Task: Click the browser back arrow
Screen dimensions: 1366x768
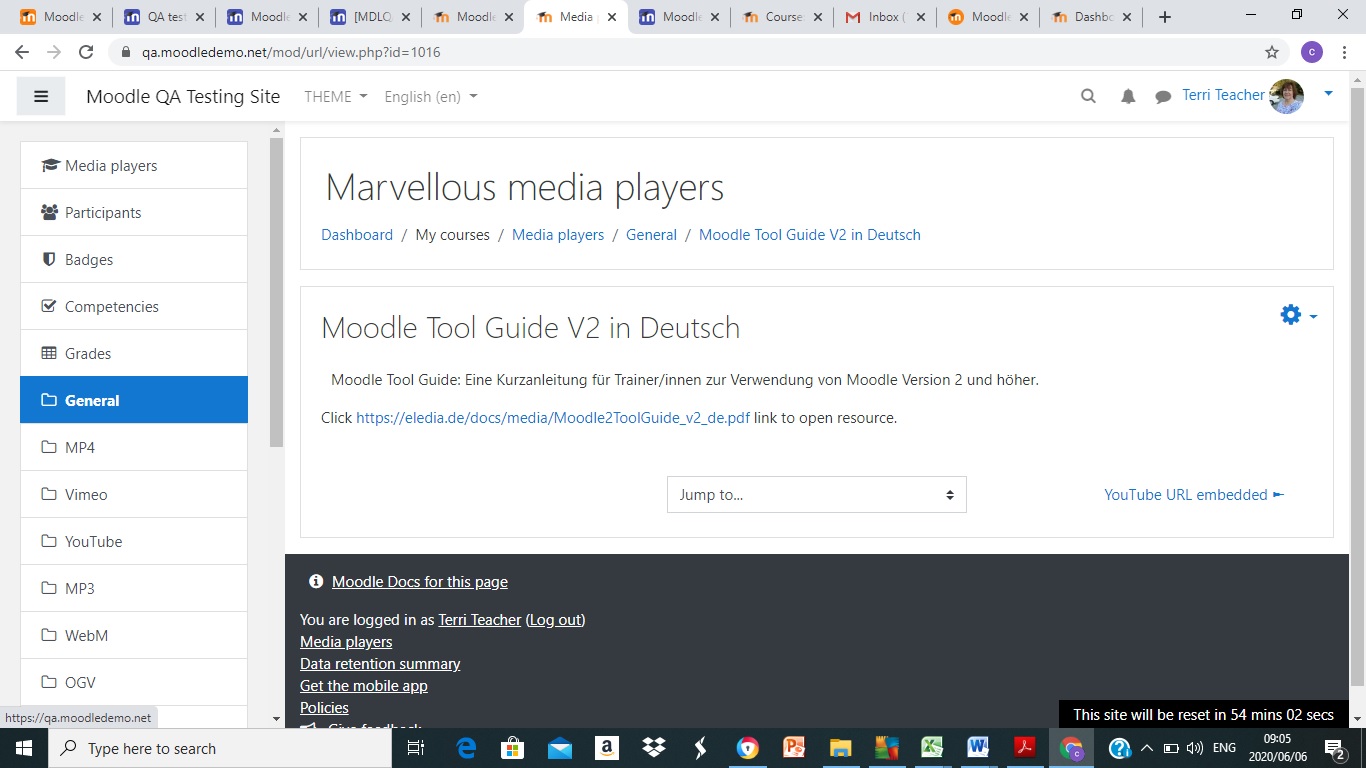Action: click(x=22, y=52)
